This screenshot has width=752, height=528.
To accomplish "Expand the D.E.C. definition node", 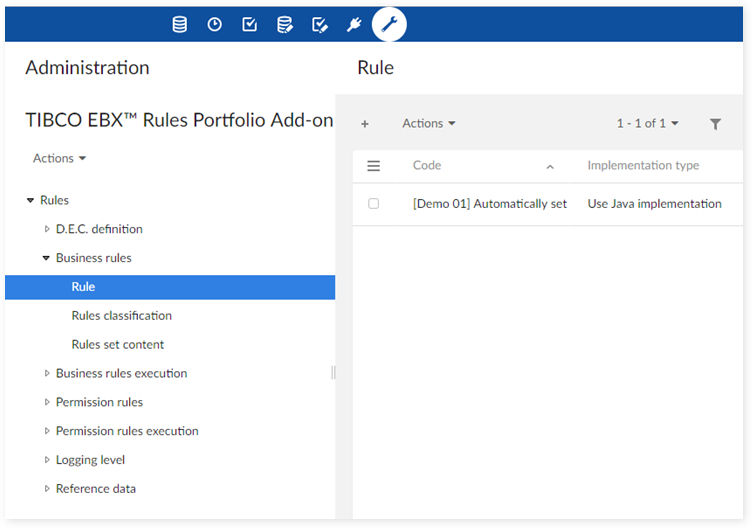I will (47, 229).
